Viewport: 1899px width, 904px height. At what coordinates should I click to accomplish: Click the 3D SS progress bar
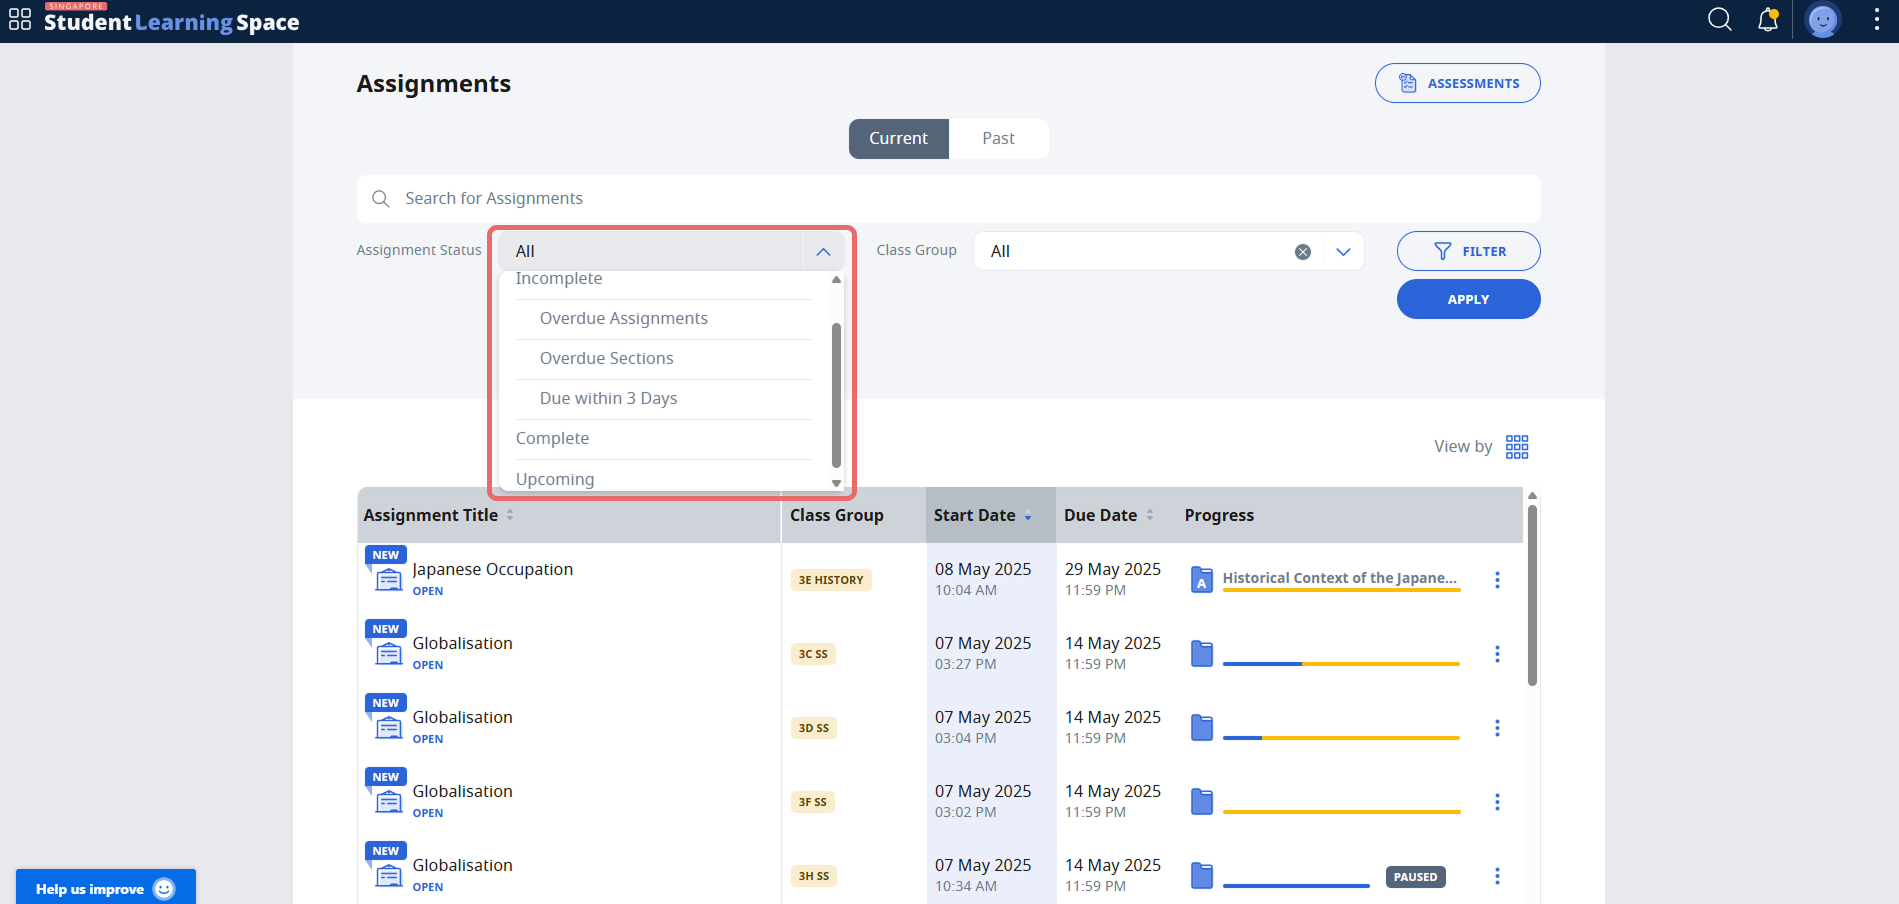click(1341, 738)
